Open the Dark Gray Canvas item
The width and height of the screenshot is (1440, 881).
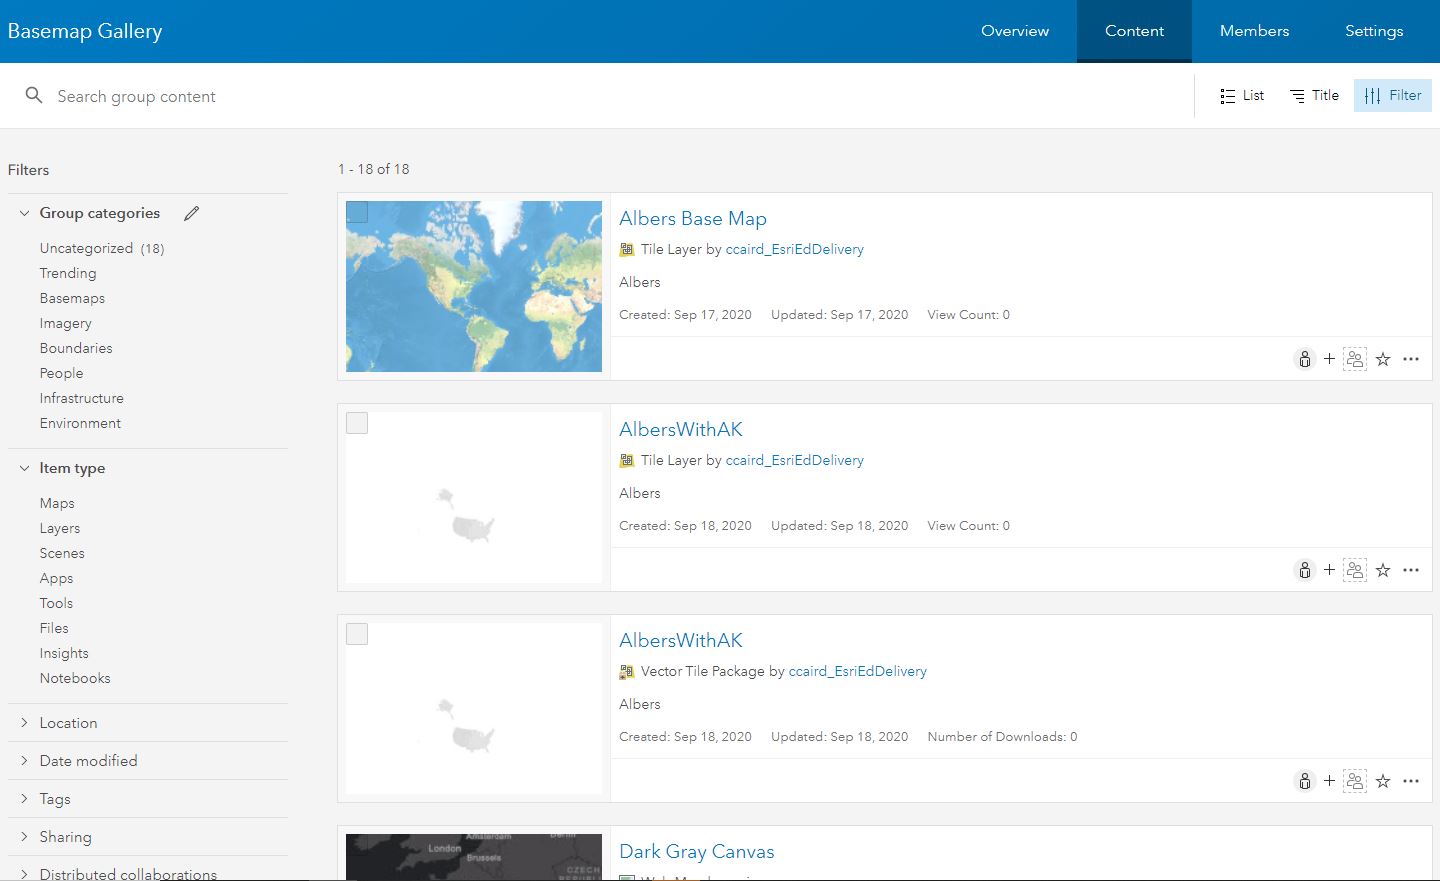pos(696,851)
